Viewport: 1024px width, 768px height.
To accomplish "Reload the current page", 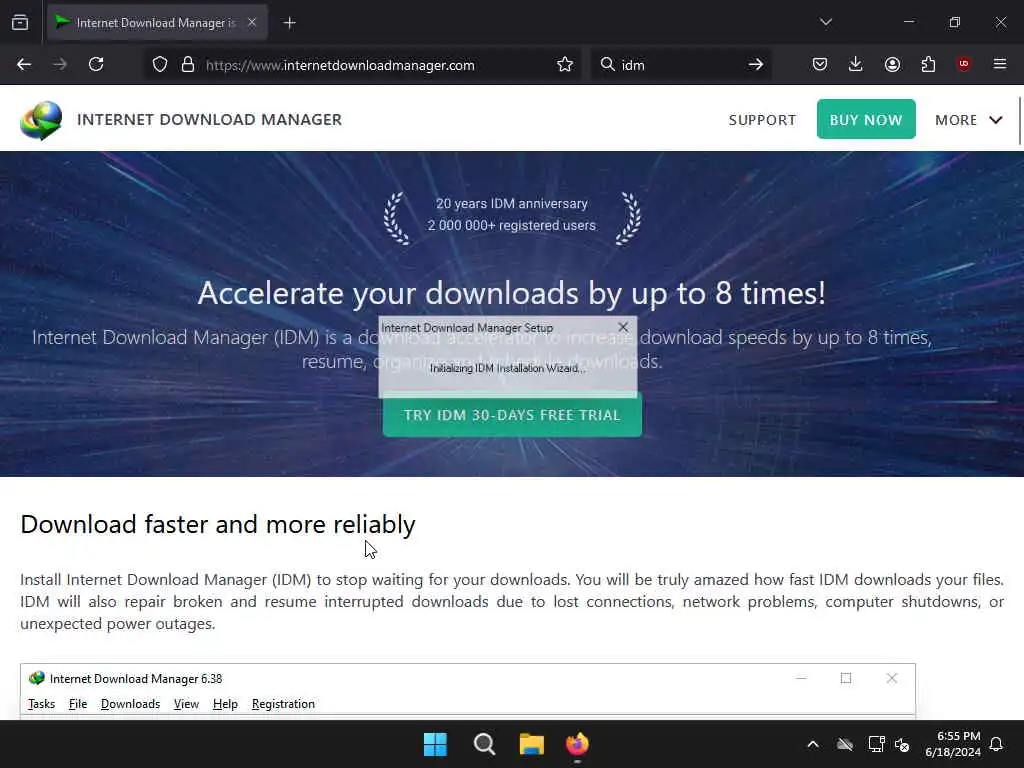I will tap(96, 64).
